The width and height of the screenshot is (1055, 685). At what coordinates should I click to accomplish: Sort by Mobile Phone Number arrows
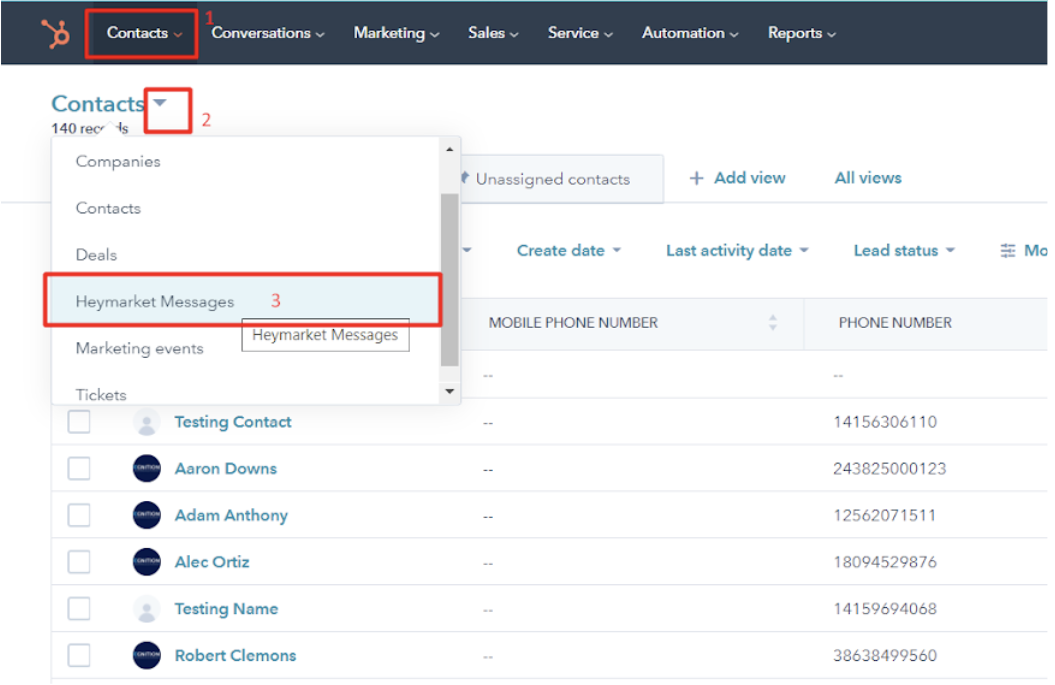click(x=772, y=322)
